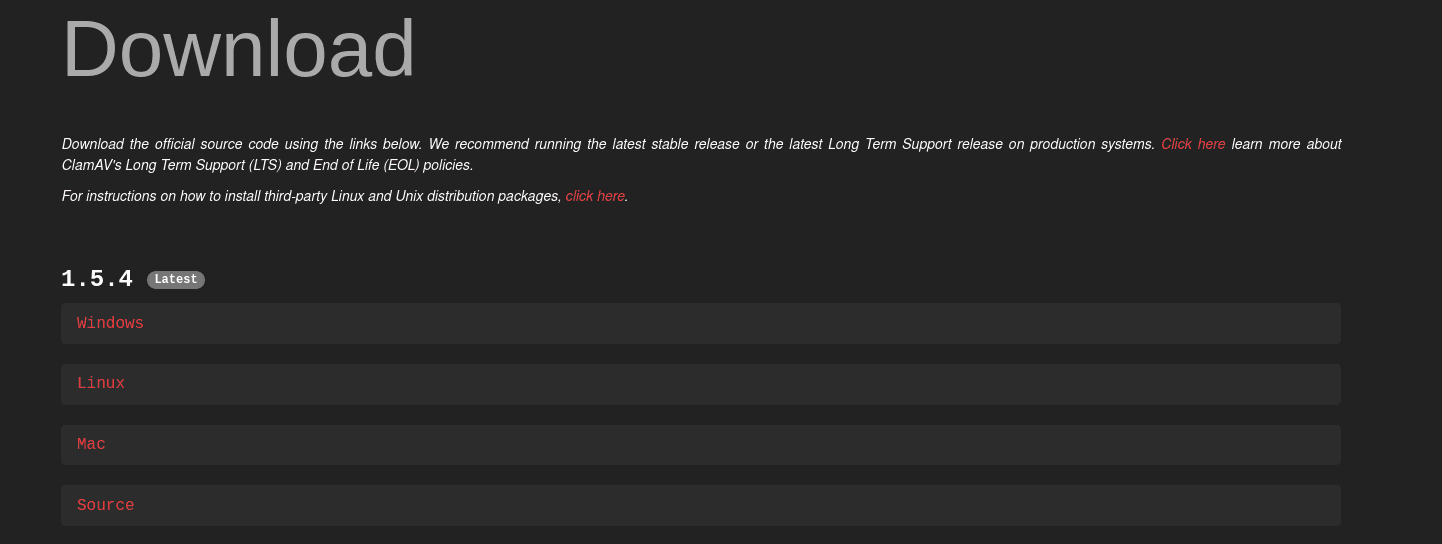This screenshot has height=544, width=1442.
Task: Open the capitalized "Click here" LTS policy link
Action: (x=1193, y=144)
